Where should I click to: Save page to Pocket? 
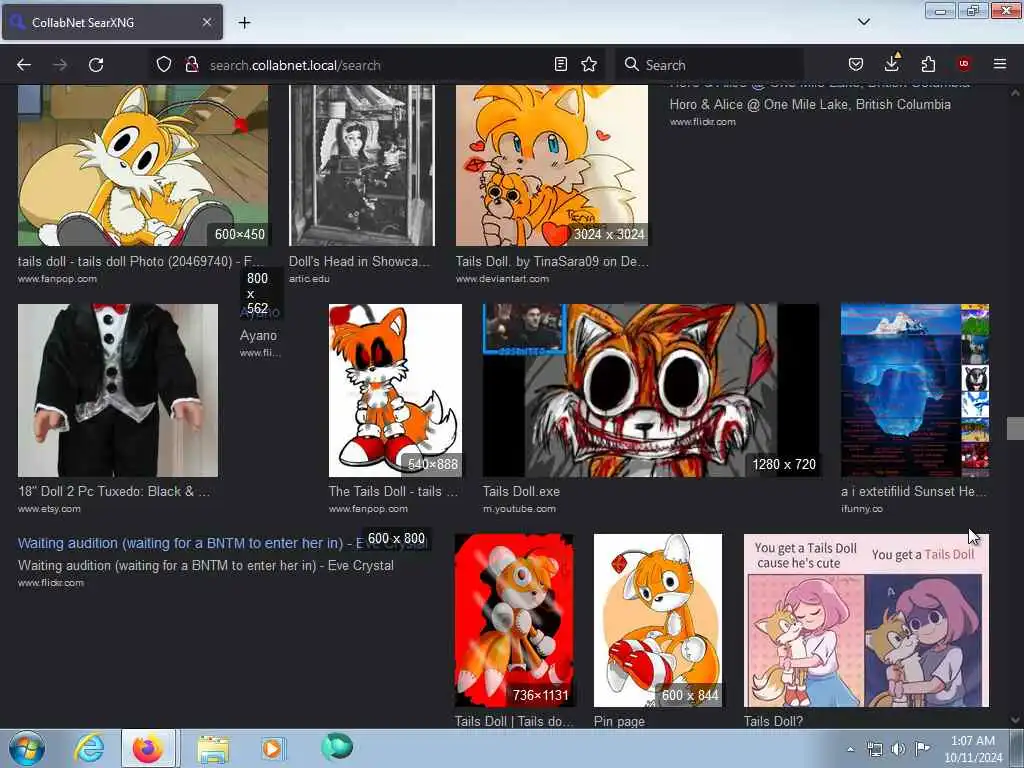tap(856, 64)
